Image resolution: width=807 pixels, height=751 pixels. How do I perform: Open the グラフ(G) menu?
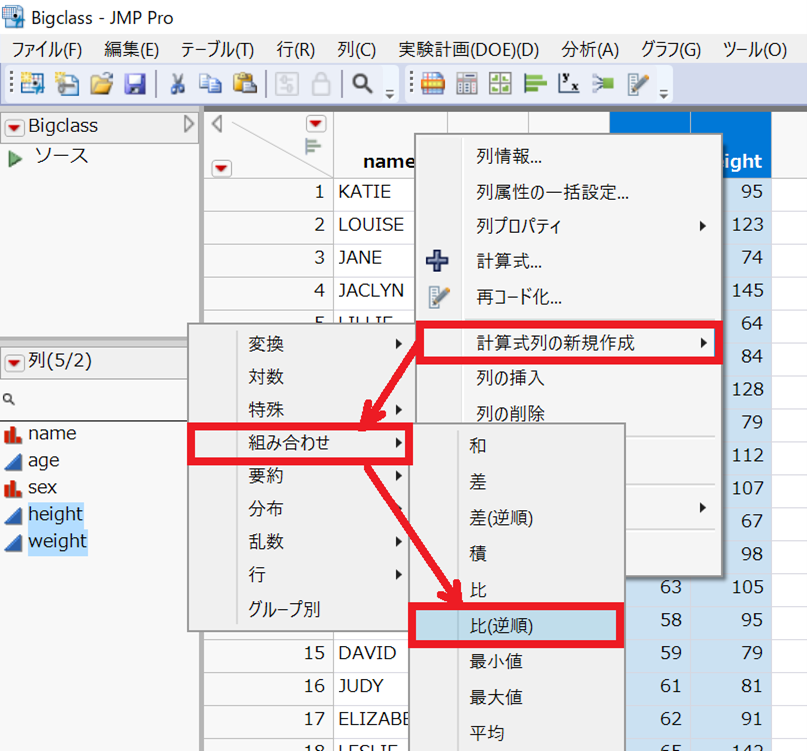point(671,50)
